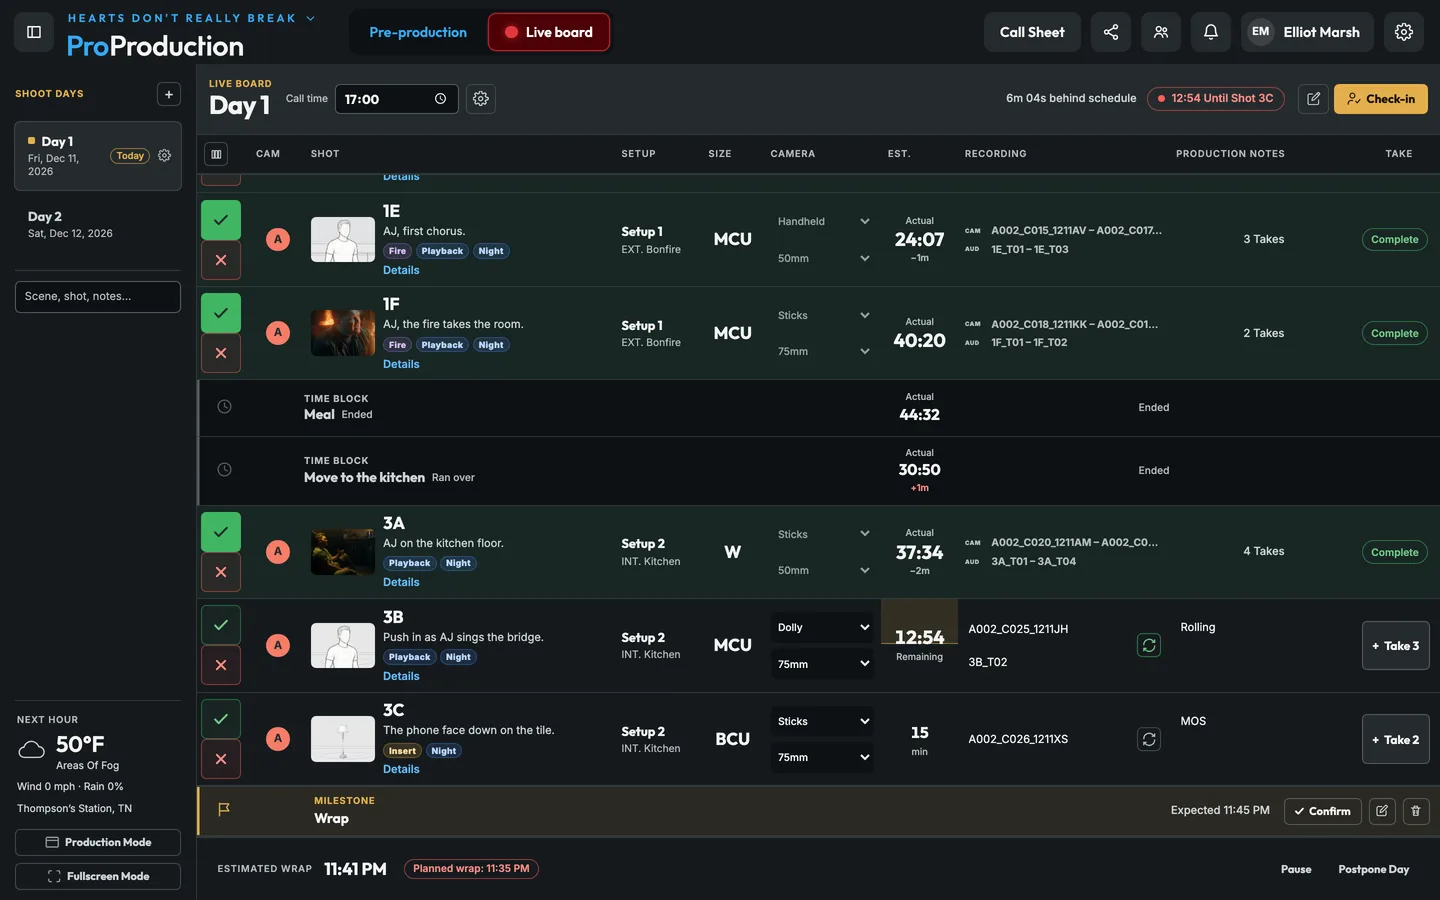Select Day 1 in shoot days

point(98,156)
